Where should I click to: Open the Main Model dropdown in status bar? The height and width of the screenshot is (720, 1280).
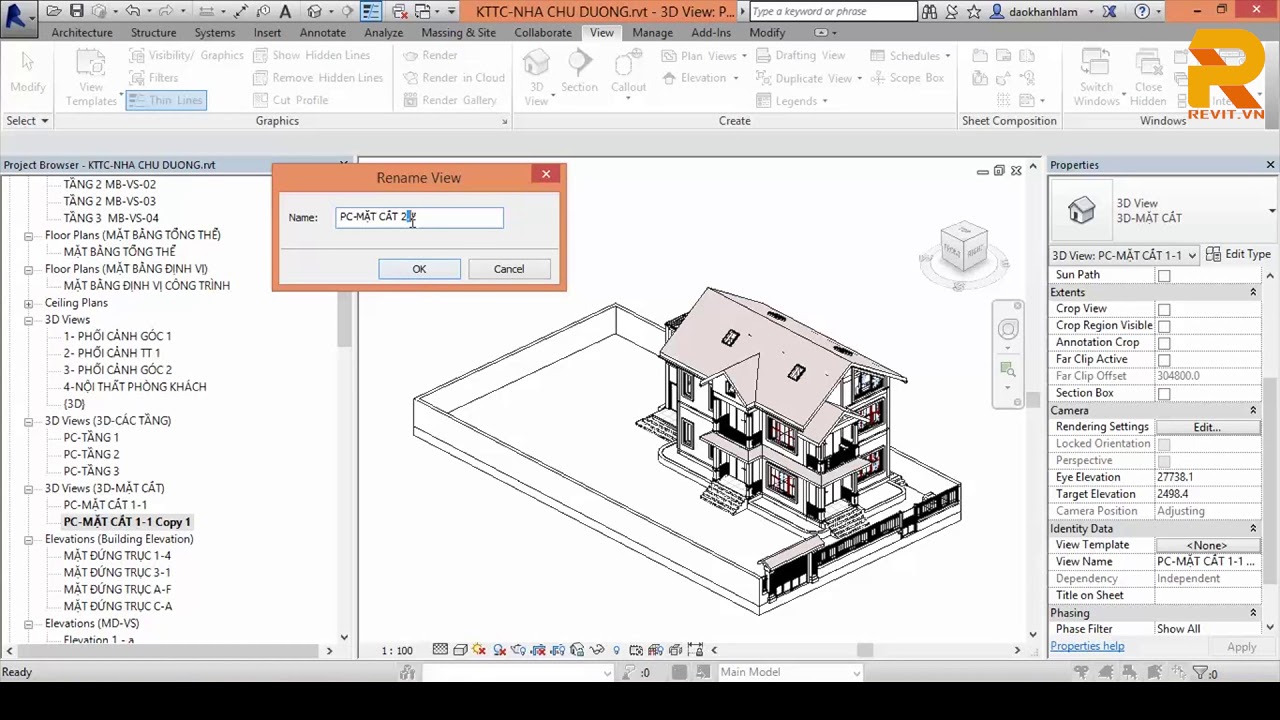coord(790,672)
